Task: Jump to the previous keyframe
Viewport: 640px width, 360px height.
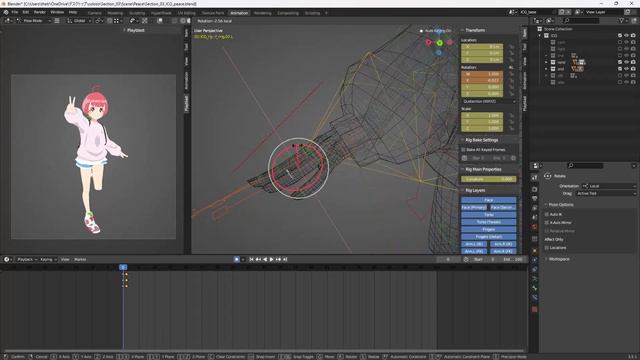Action: pos(258,259)
